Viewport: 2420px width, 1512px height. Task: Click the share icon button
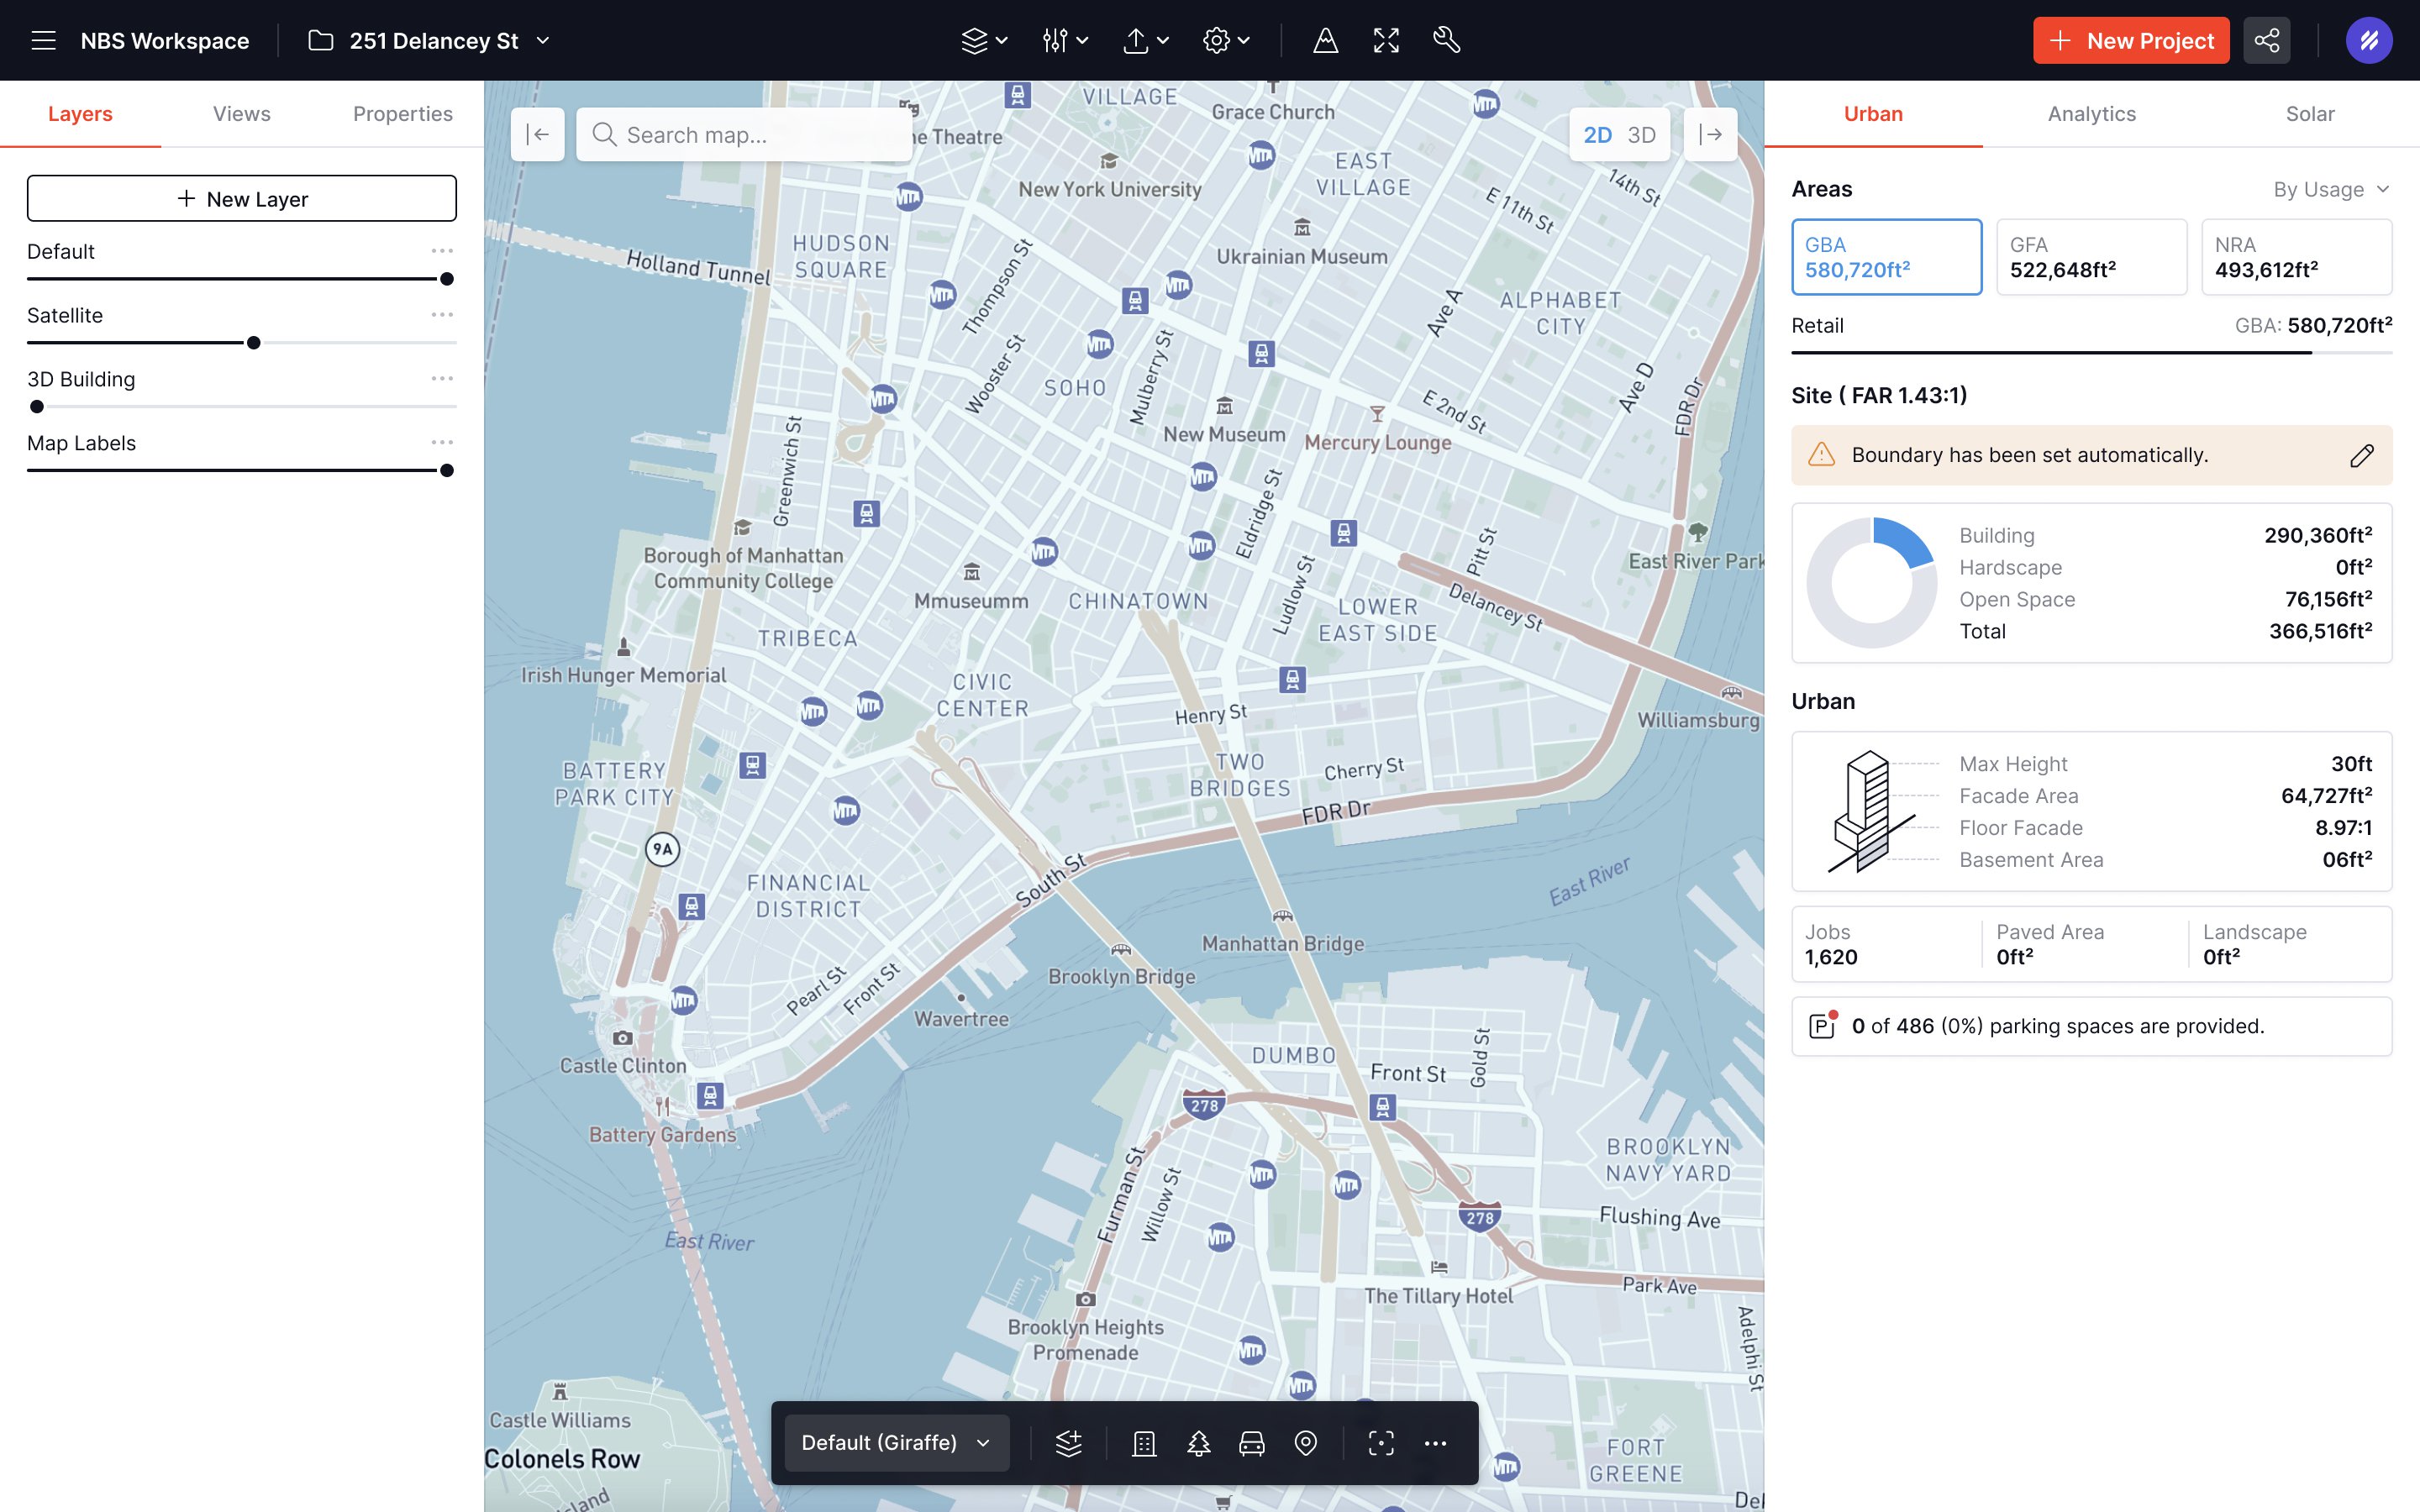click(2266, 40)
